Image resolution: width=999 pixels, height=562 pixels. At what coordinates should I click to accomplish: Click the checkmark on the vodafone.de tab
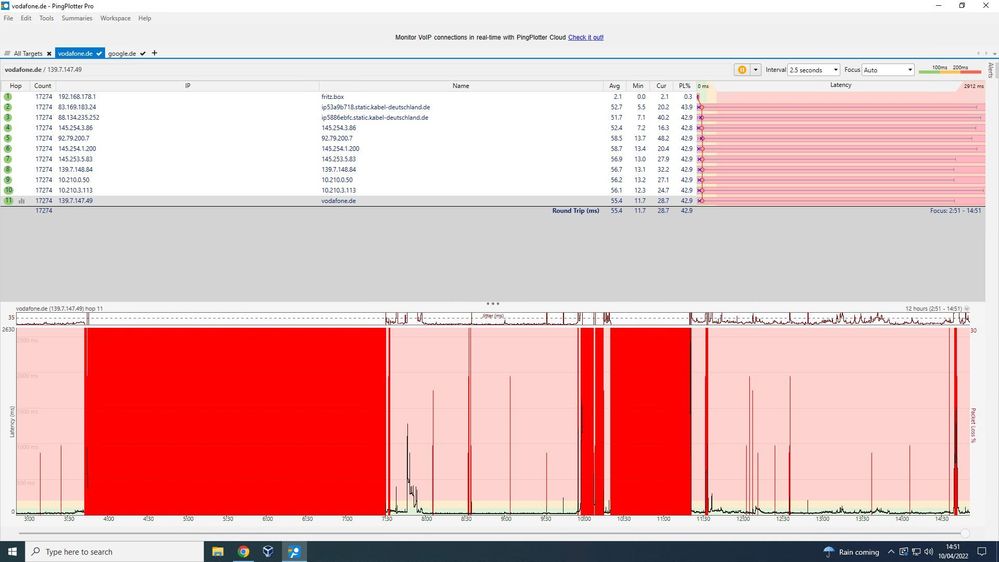click(x=99, y=54)
